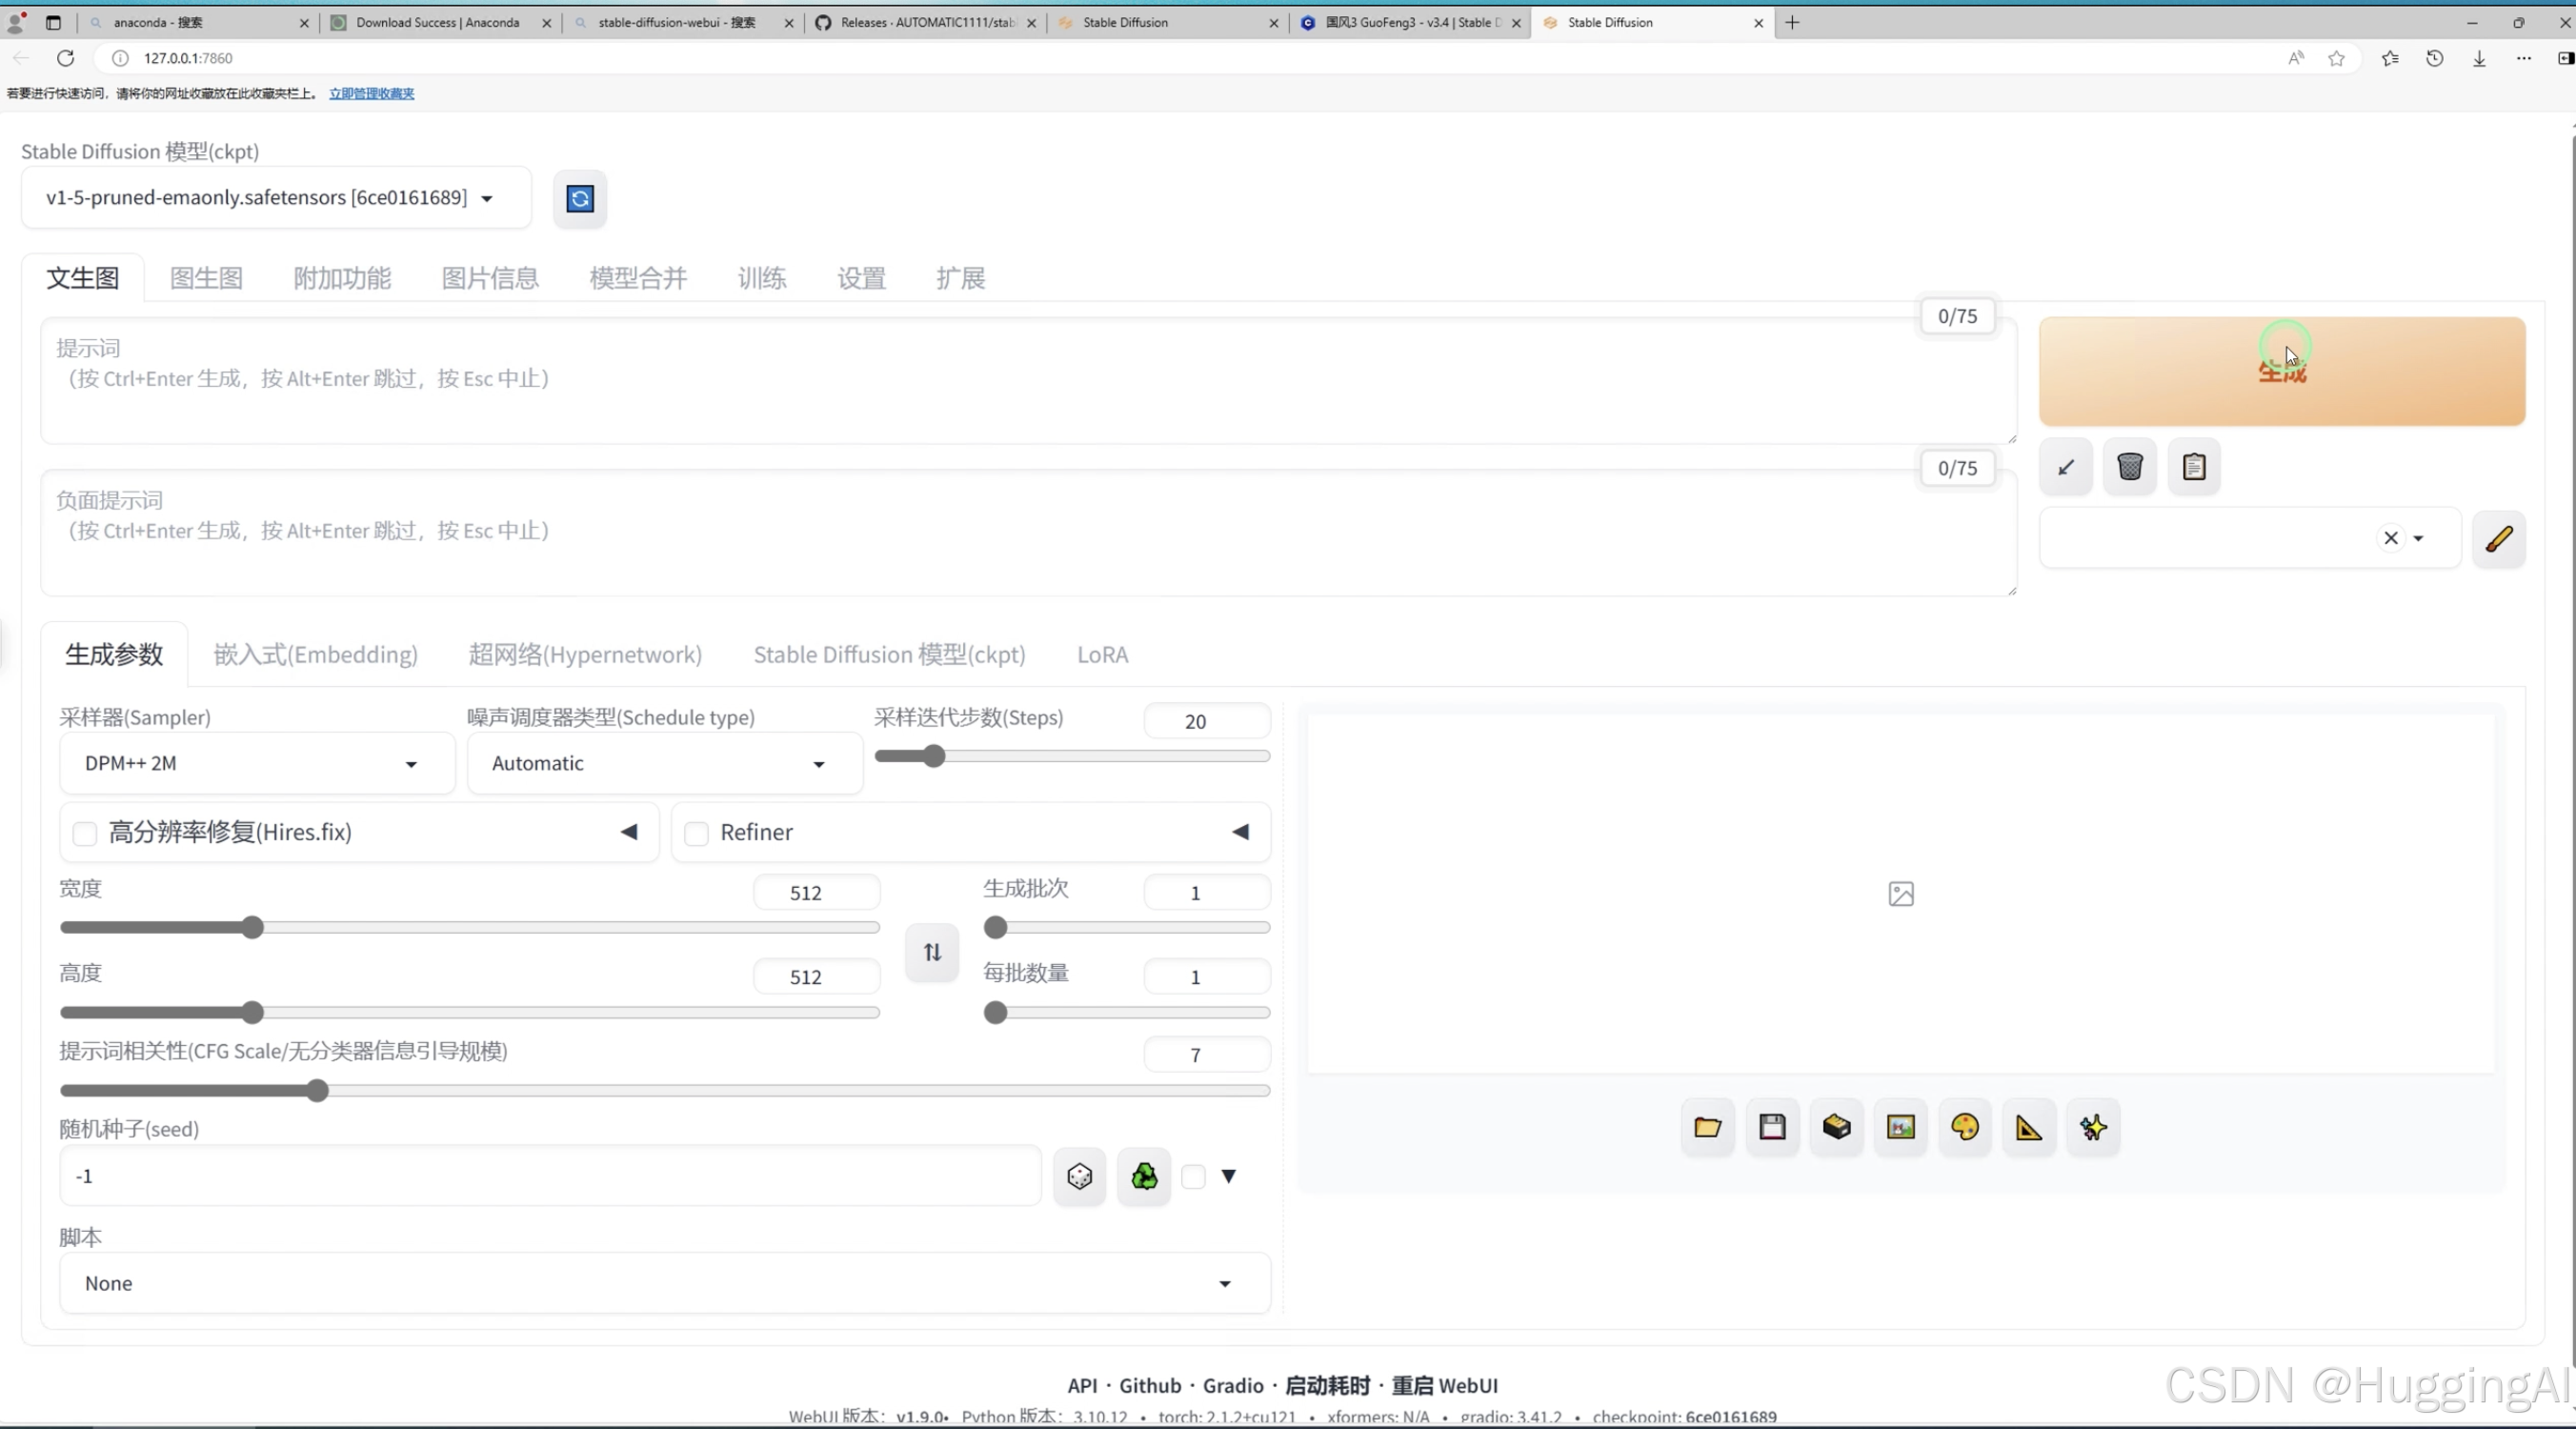2576x1429 pixels.
Task: Click the trash icon to clear the prompt
Action: [x=2129, y=466]
